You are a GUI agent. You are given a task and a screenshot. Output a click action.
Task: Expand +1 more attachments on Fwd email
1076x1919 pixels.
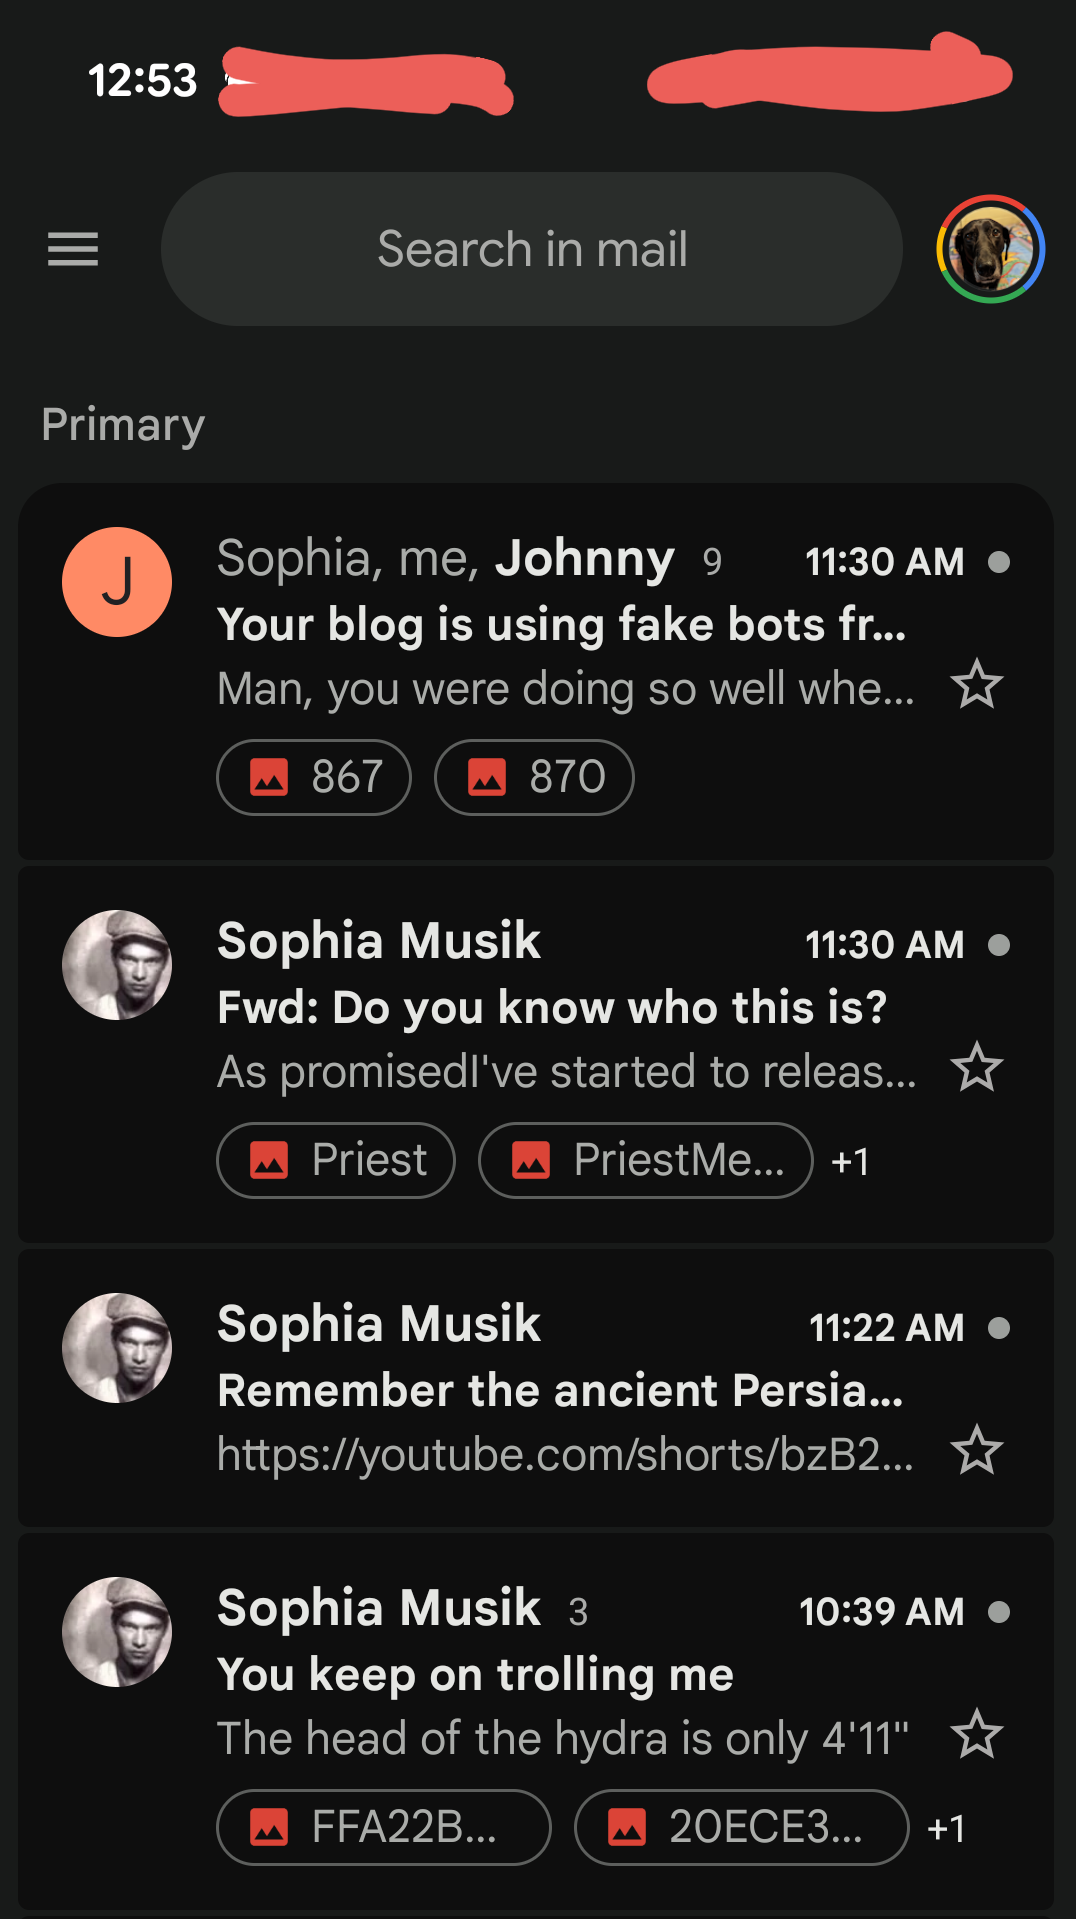(x=850, y=1161)
